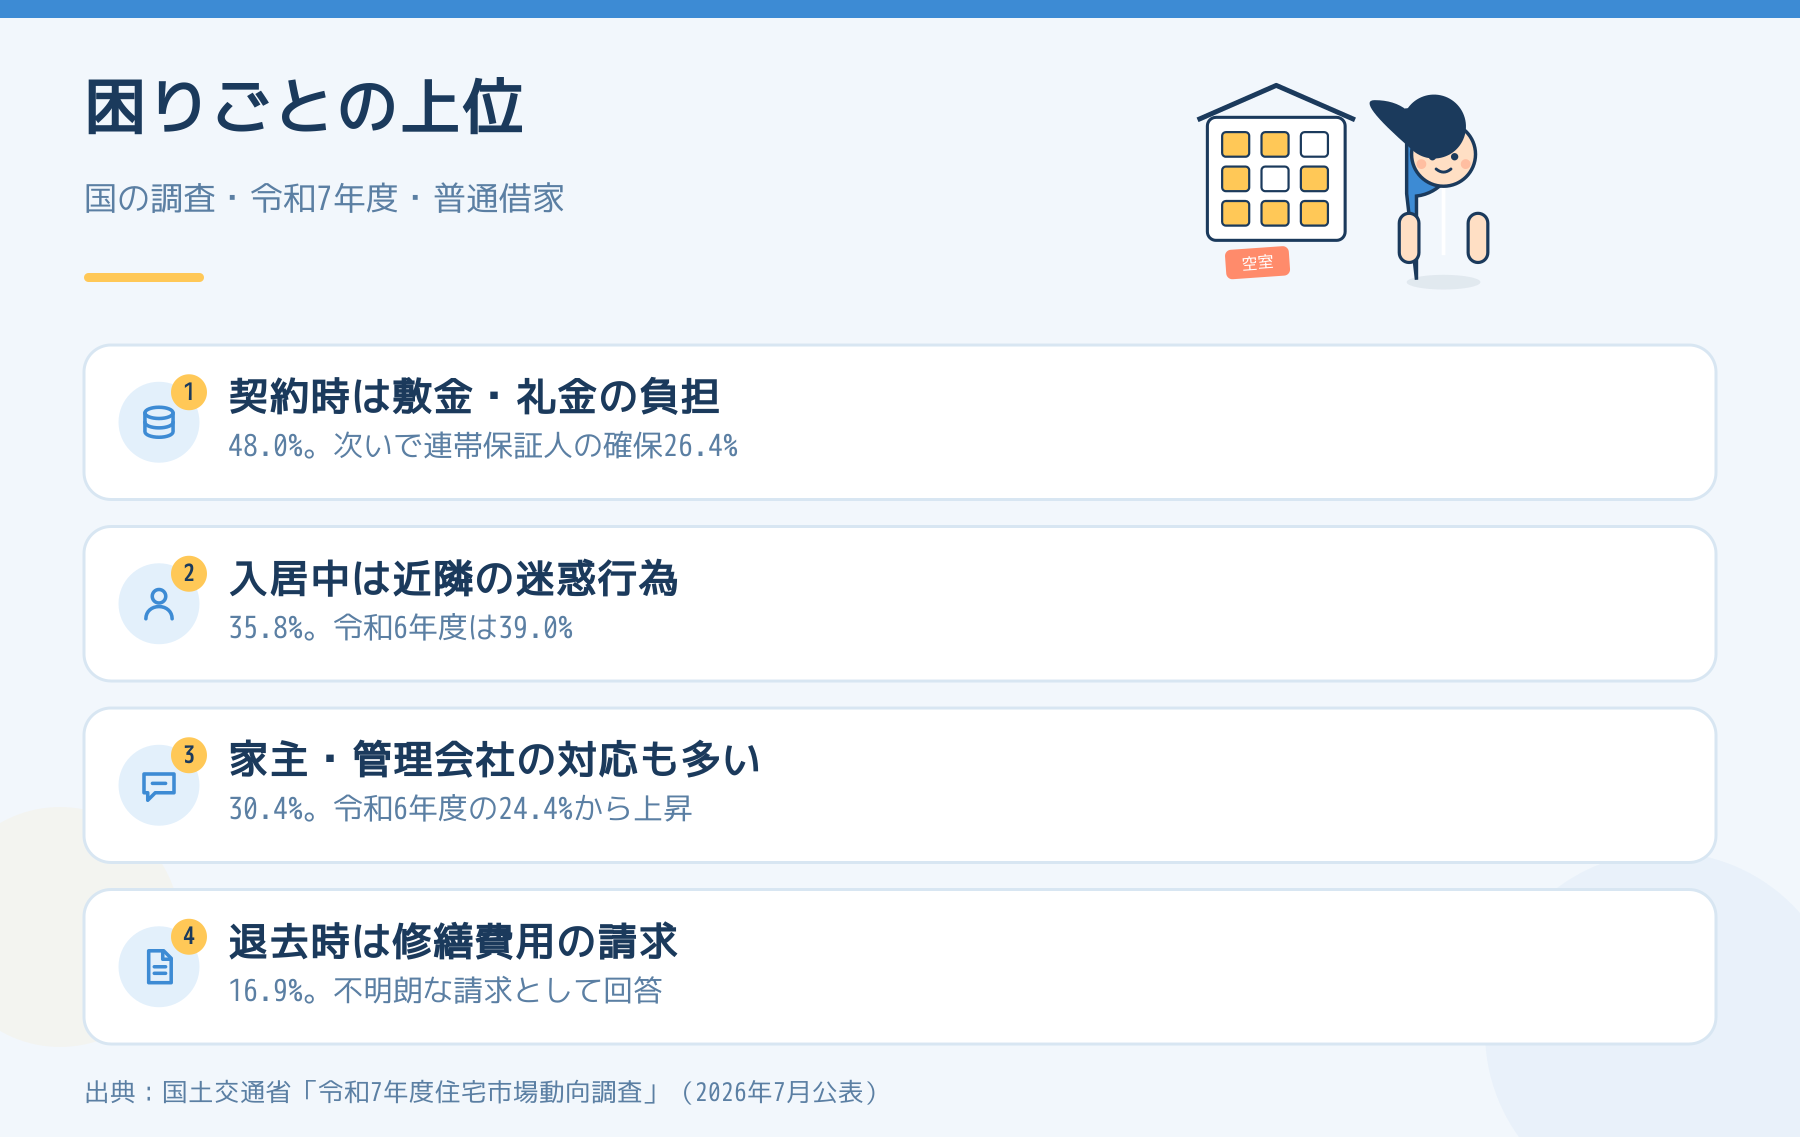Click heading 契約時は敷金・礼金の負担
This screenshot has width=1800, height=1137.
(x=474, y=397)
